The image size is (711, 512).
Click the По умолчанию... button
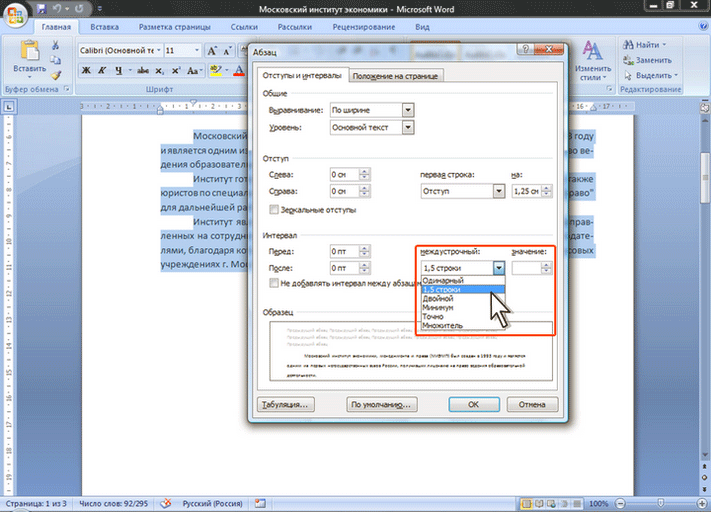coord(382,404)
